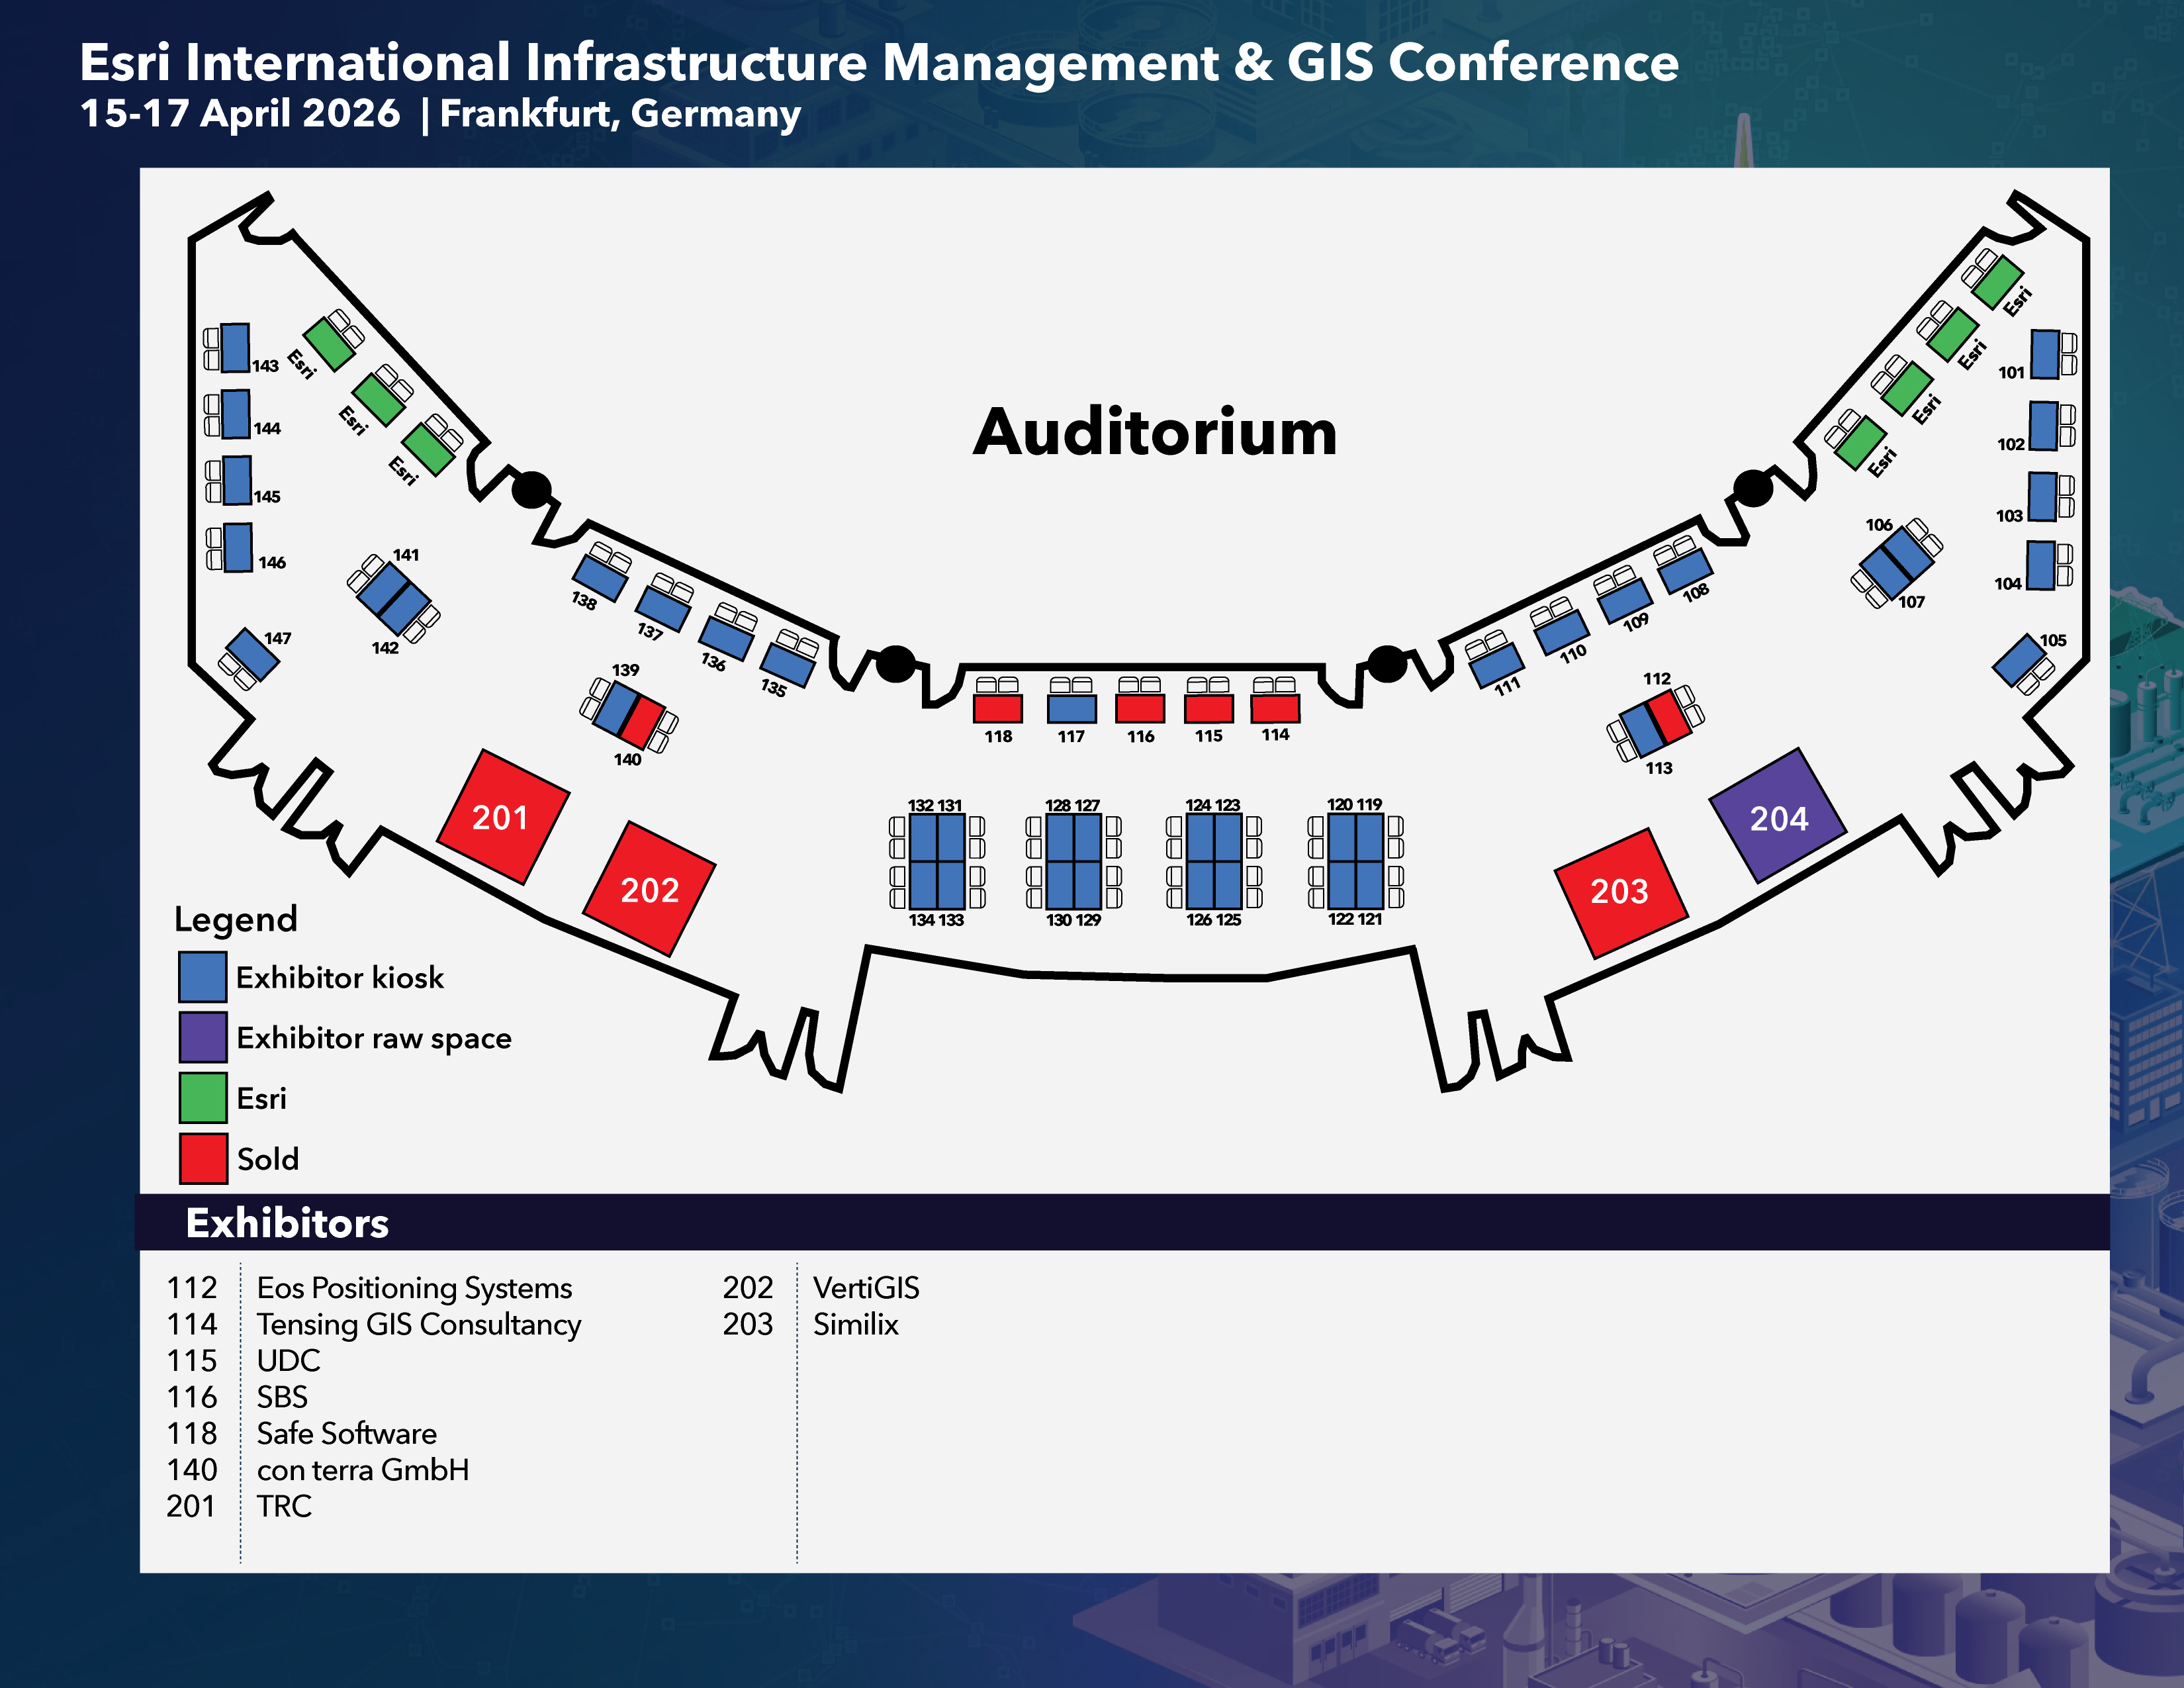Select purple raw space booth 204

tap(1778, 817)
